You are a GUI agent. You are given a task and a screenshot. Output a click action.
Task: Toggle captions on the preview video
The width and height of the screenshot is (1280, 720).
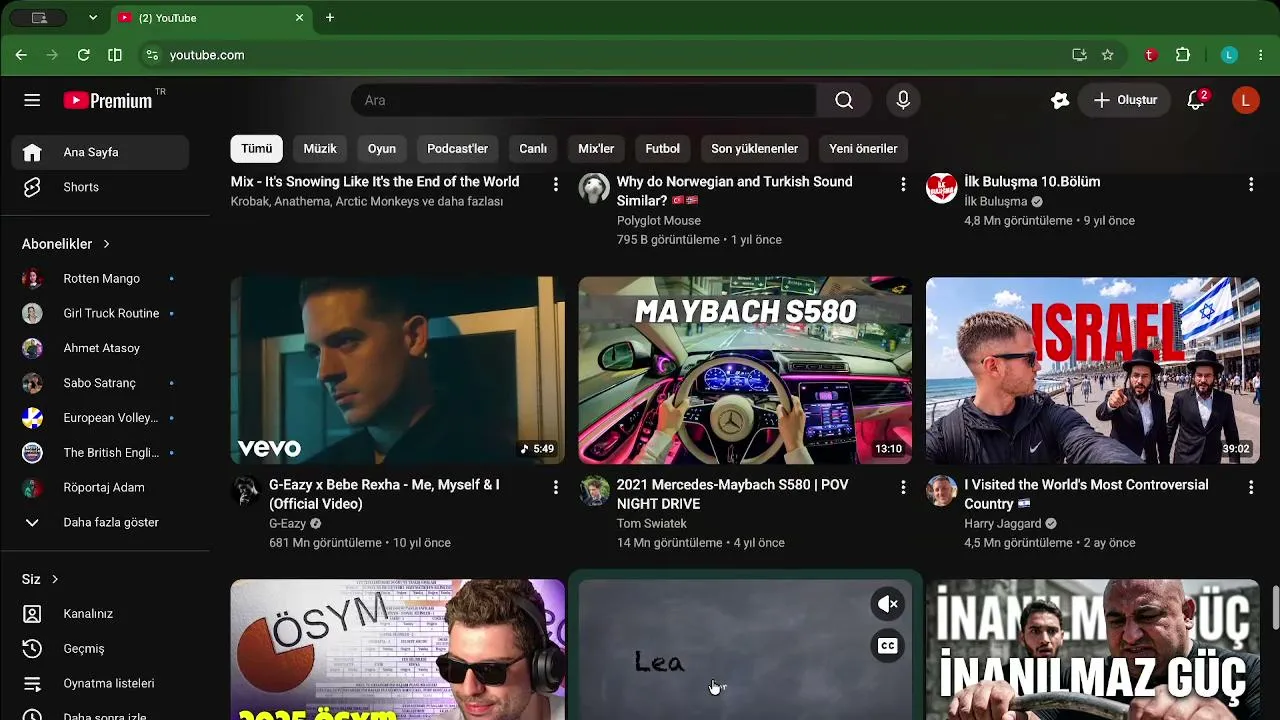(x=888, y=646)
